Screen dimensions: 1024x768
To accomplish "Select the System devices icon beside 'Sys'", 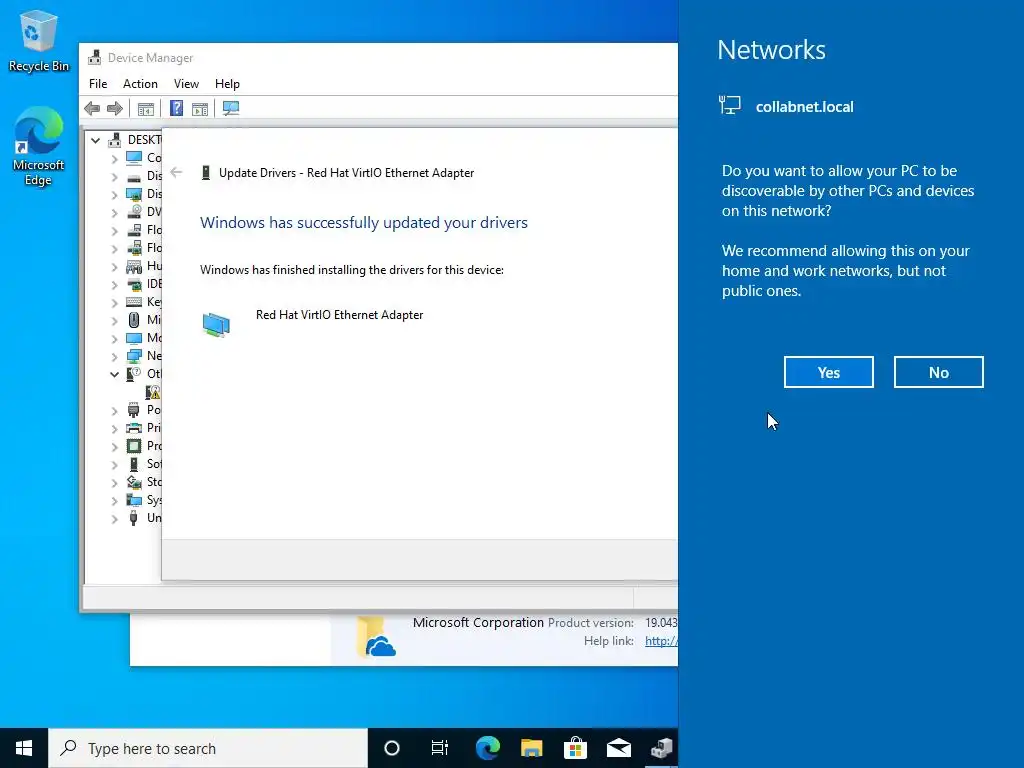I will pyautogui.click(x=134, y=500).
